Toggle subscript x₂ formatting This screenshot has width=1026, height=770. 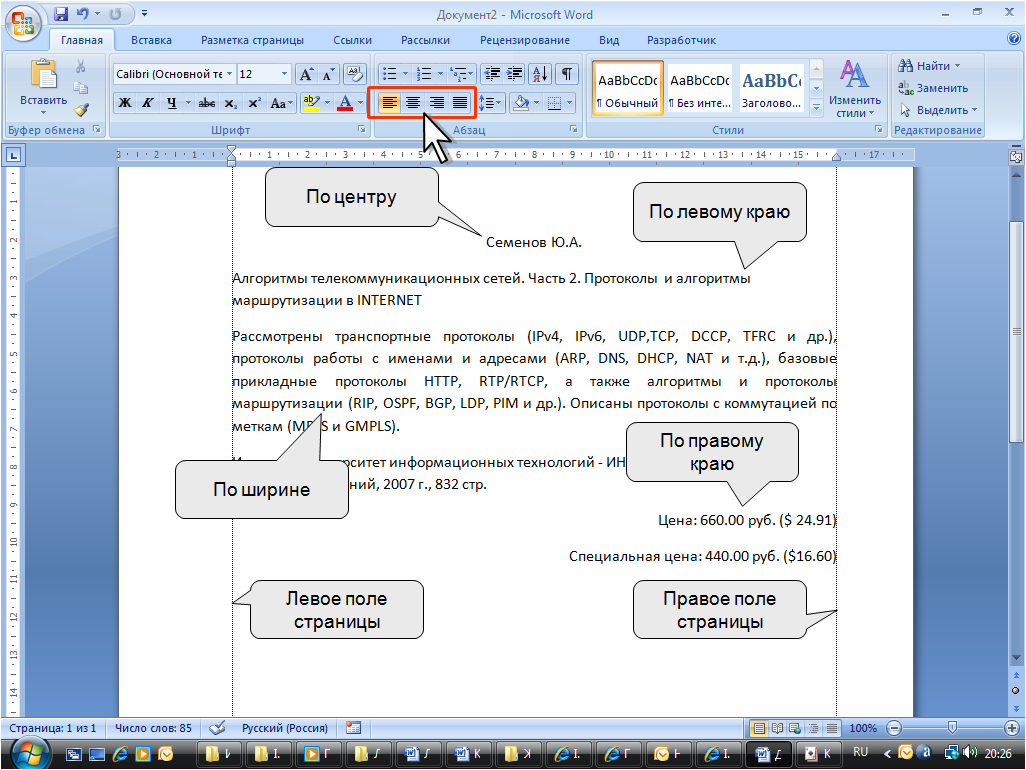(230, 103)
